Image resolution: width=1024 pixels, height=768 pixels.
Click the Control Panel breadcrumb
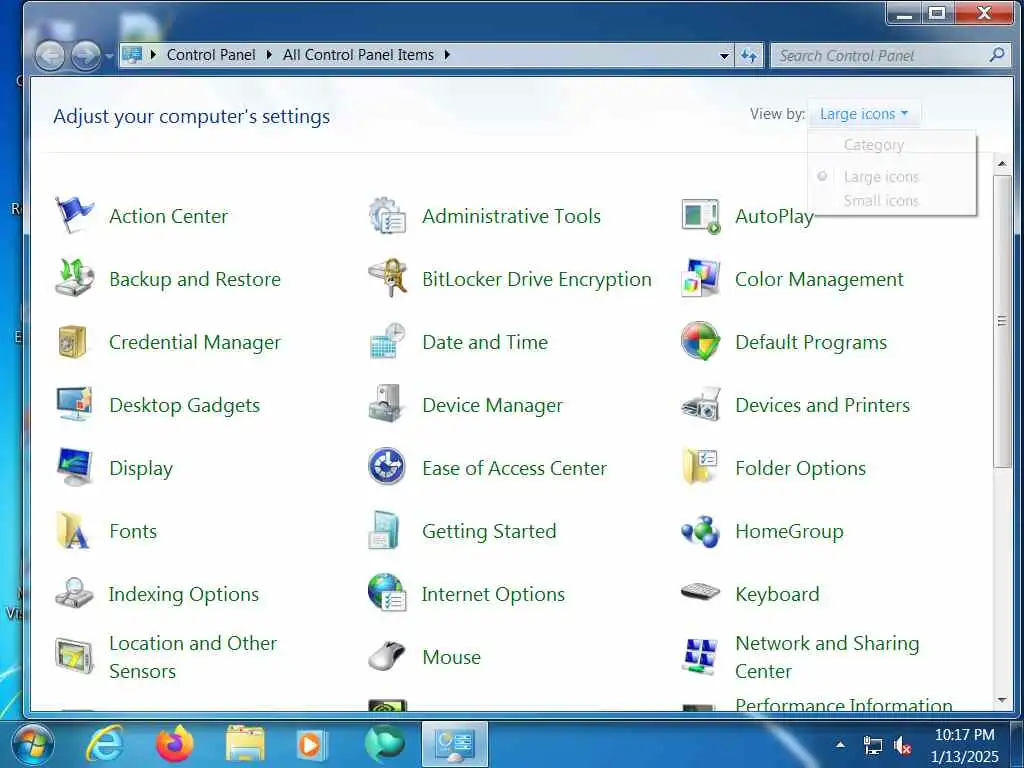(211, 55)
